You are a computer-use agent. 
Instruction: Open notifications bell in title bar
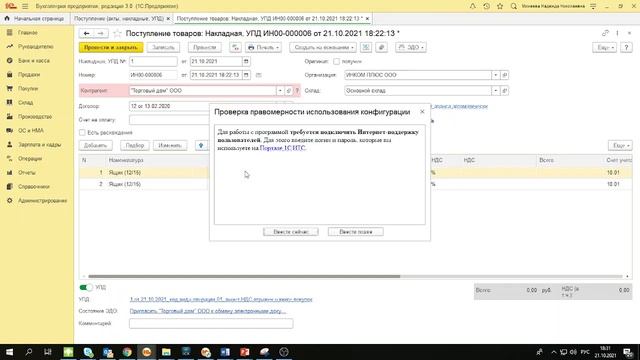click(x=472, y=6)
